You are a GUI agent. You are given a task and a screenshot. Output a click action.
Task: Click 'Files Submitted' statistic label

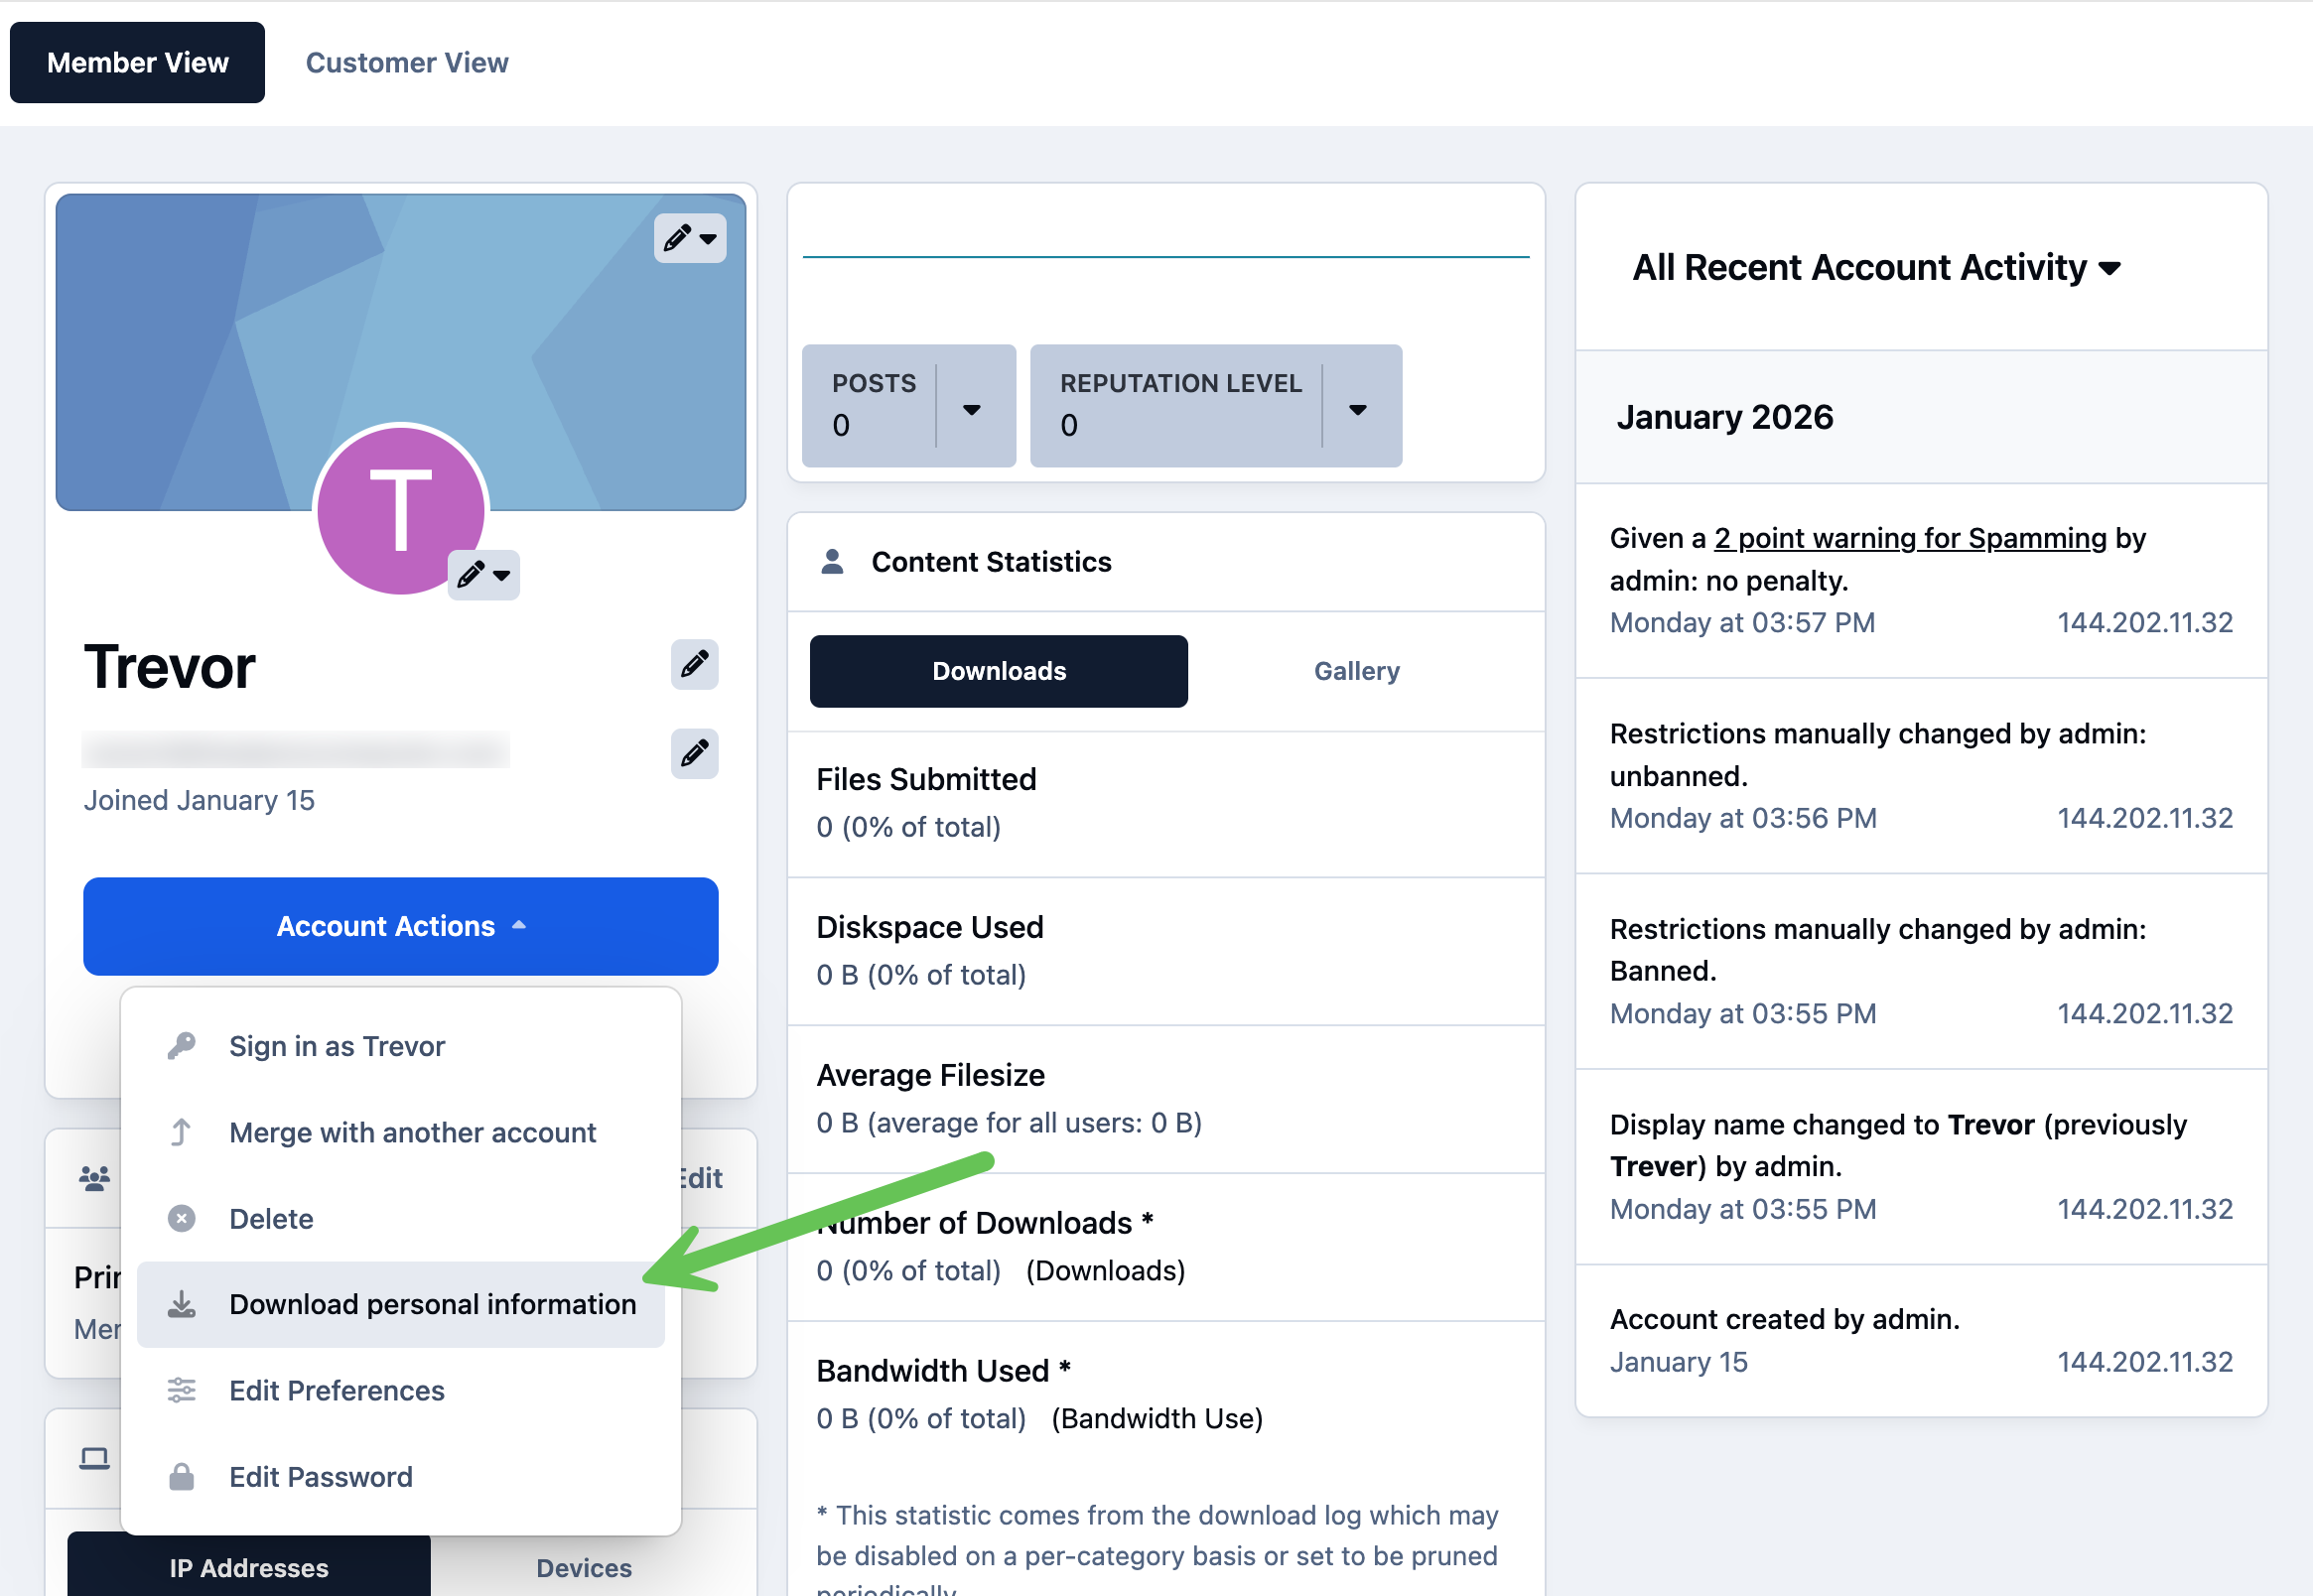pos(926,779)
